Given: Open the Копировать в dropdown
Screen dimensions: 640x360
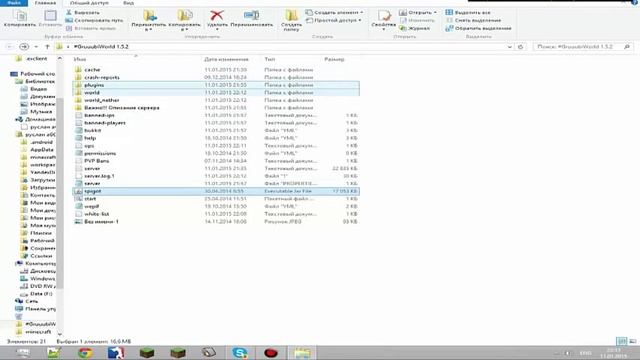Looking at the screenshot, I should pos(184,20).
